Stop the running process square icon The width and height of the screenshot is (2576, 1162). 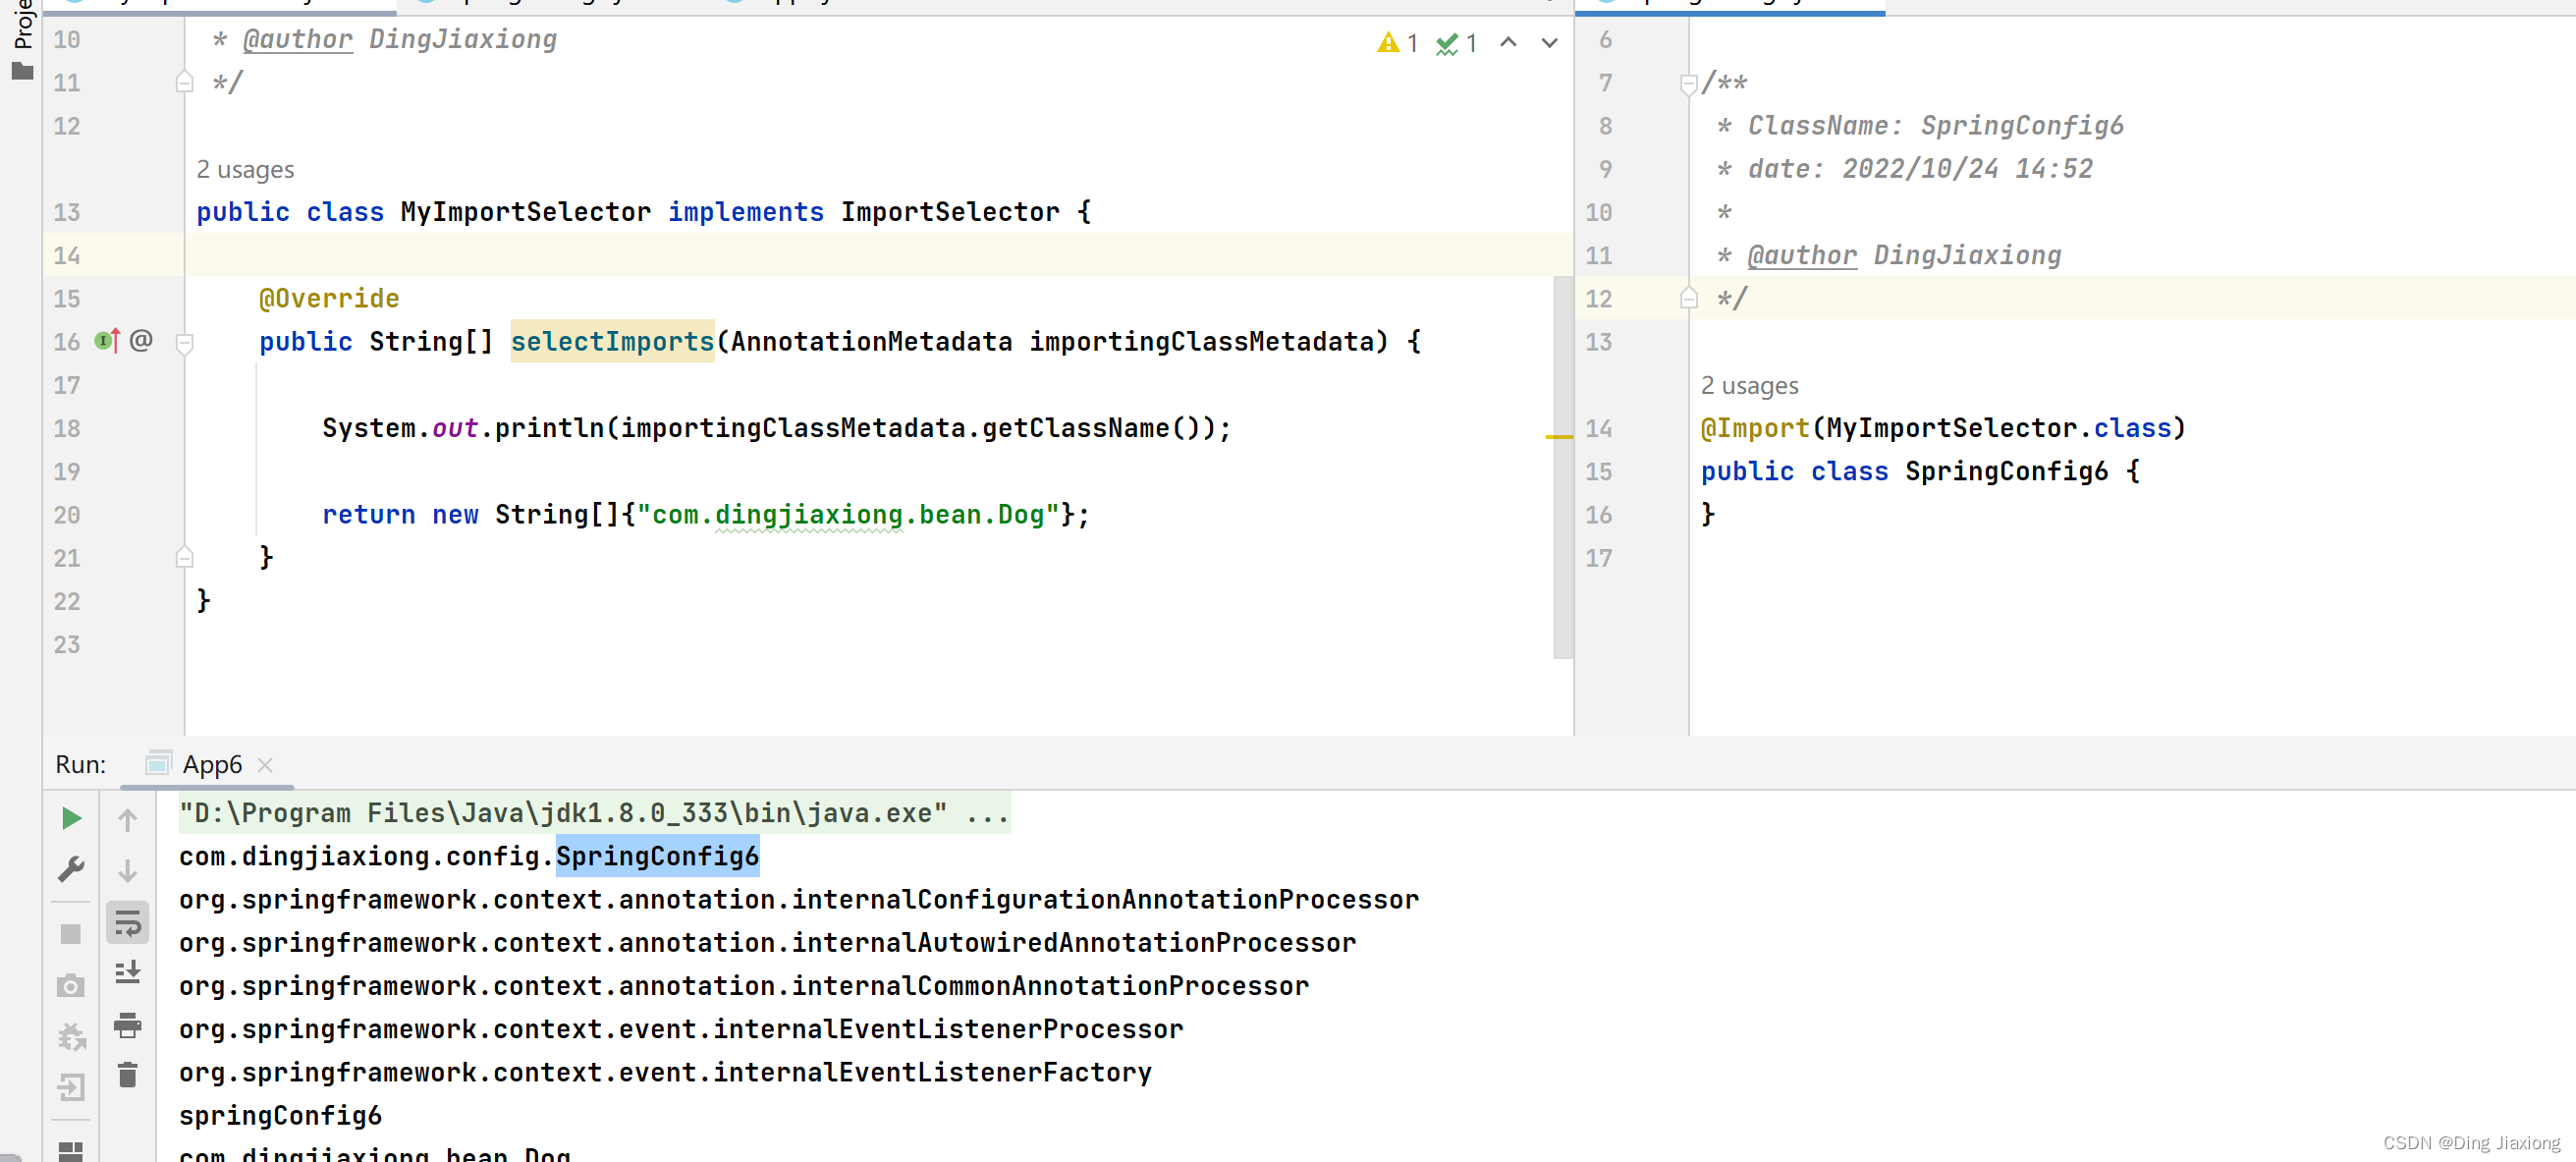71,934
